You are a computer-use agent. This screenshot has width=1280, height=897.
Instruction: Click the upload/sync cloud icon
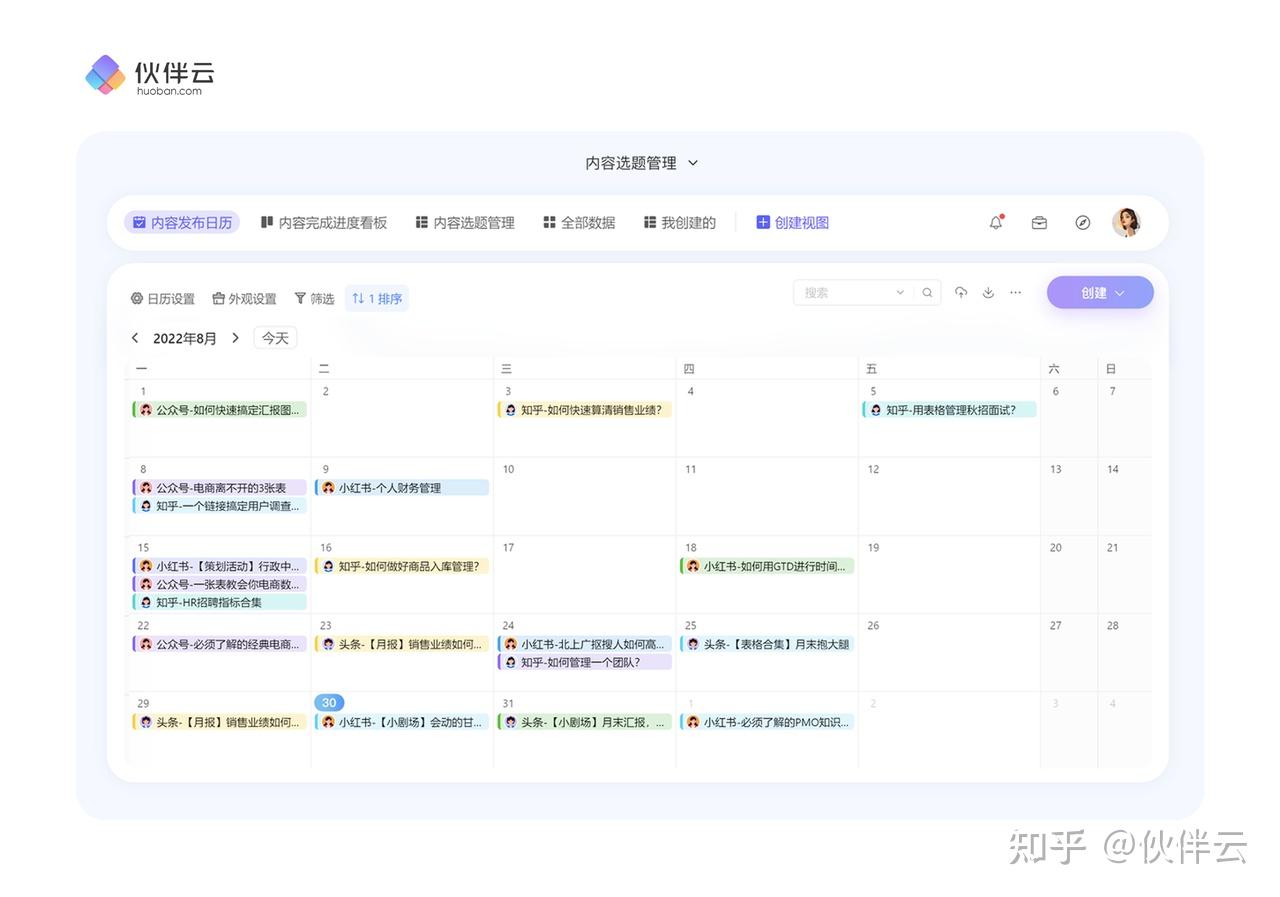[961, 292]
